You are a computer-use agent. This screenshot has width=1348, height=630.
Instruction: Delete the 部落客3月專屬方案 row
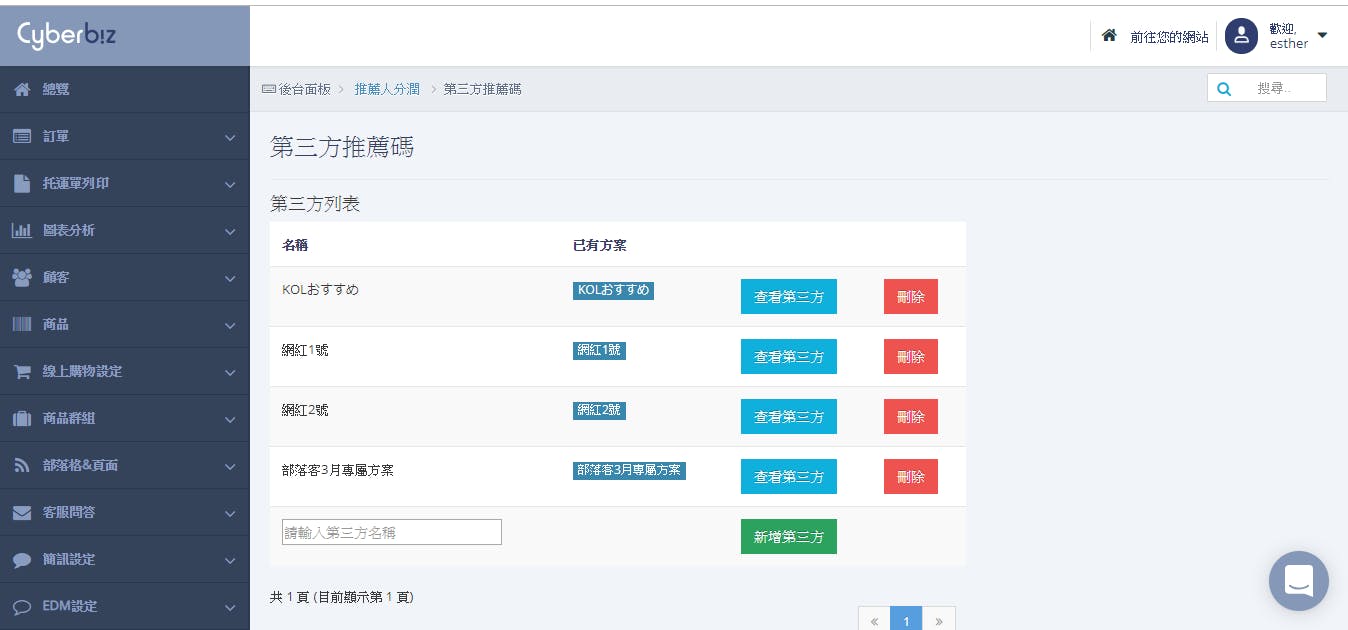pos(911,477)
